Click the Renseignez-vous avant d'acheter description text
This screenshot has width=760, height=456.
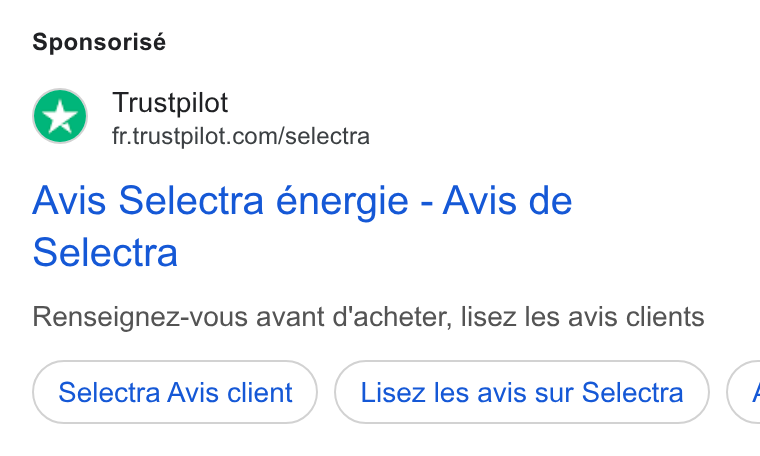[368, 317]
